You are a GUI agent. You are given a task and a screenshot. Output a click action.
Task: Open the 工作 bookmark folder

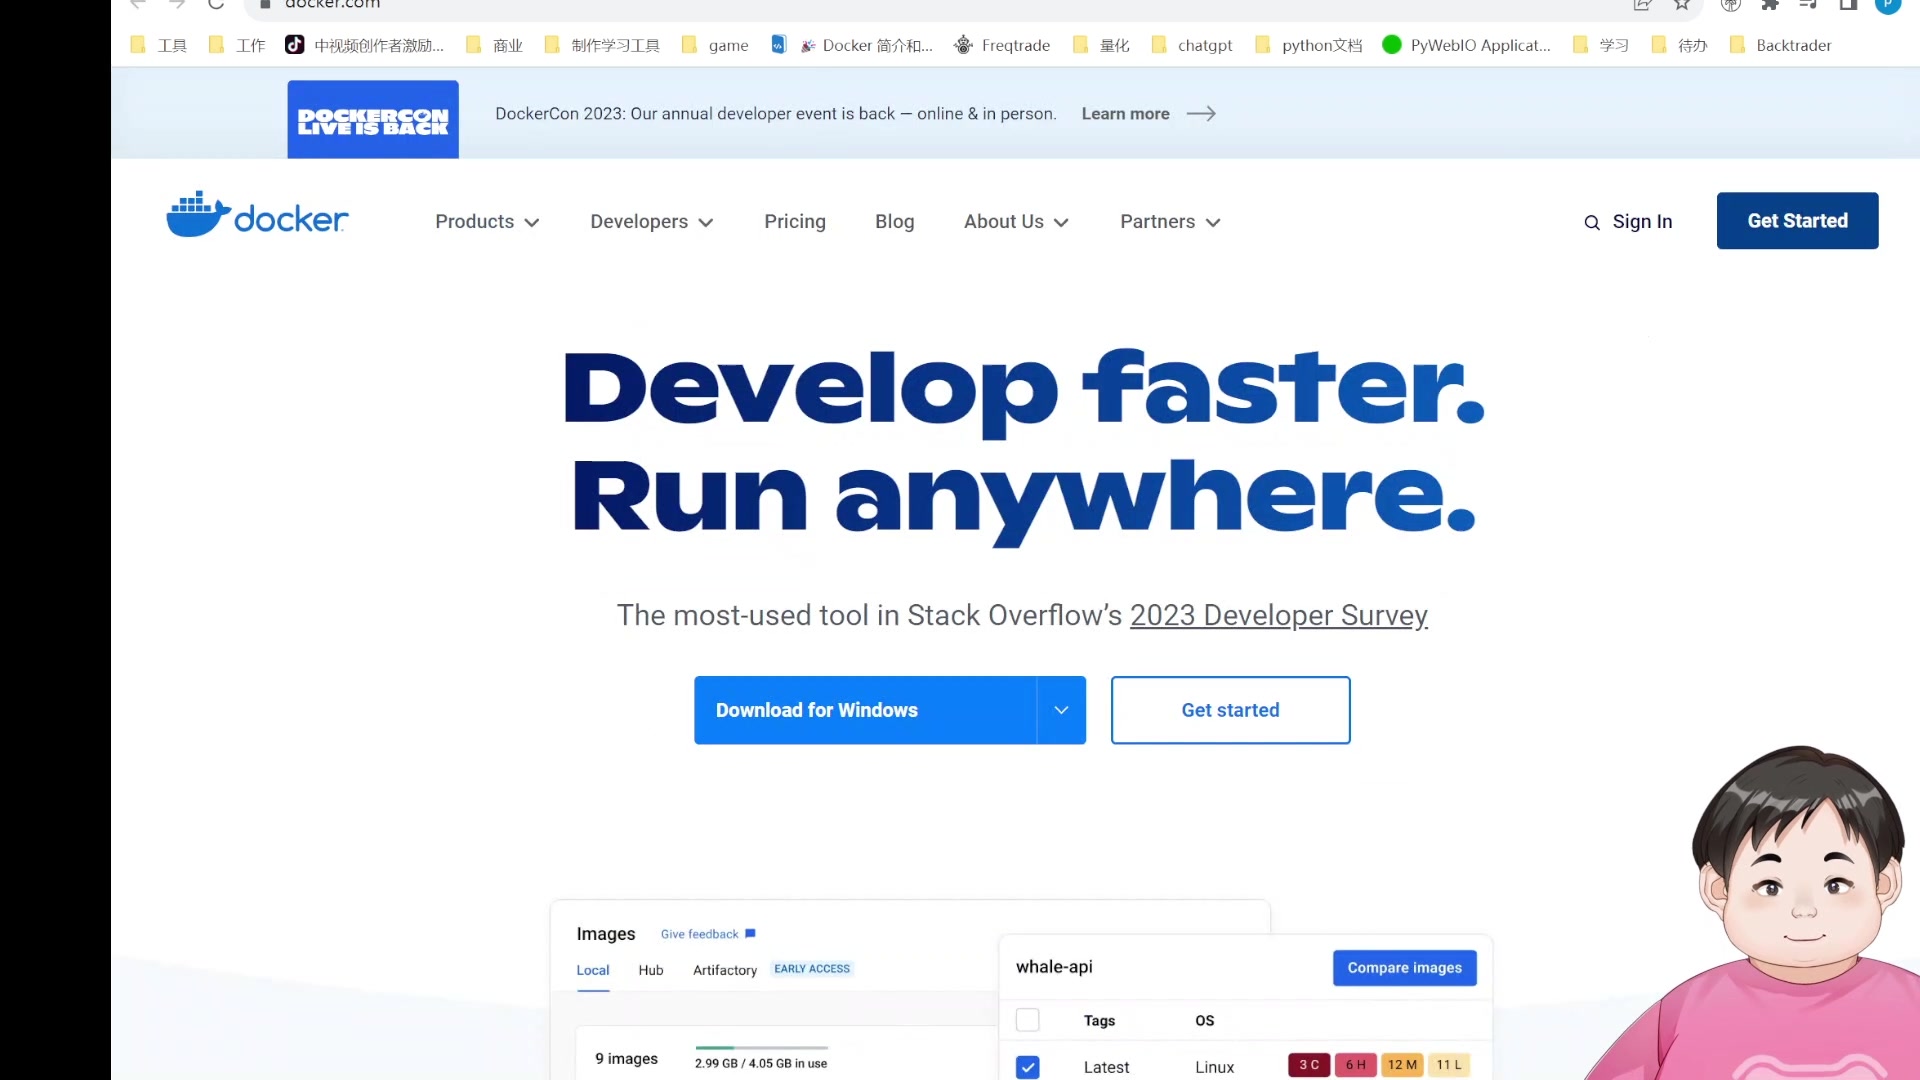237,45
